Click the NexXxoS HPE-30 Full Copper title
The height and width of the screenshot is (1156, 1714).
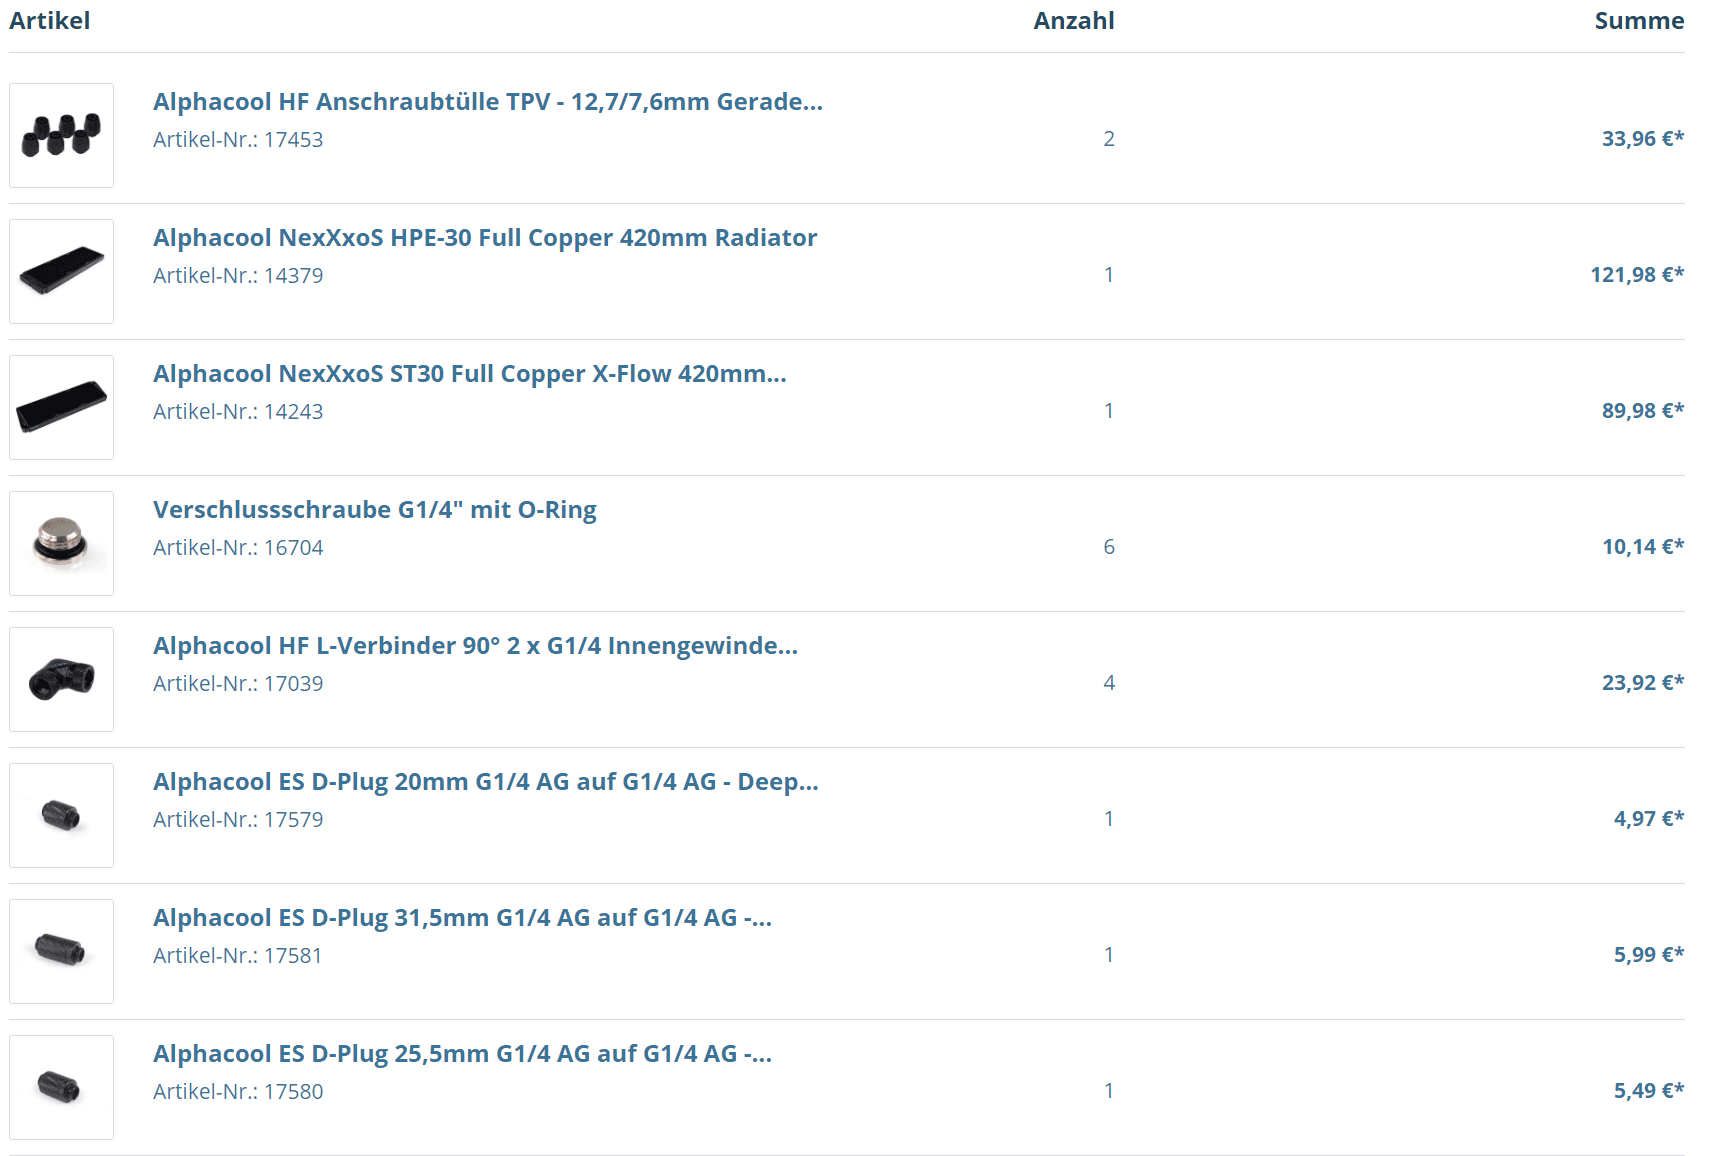coord(484,238)
